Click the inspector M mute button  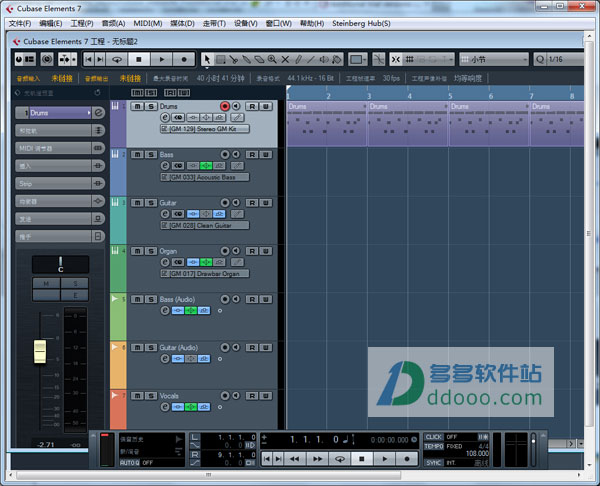[46, 284]
